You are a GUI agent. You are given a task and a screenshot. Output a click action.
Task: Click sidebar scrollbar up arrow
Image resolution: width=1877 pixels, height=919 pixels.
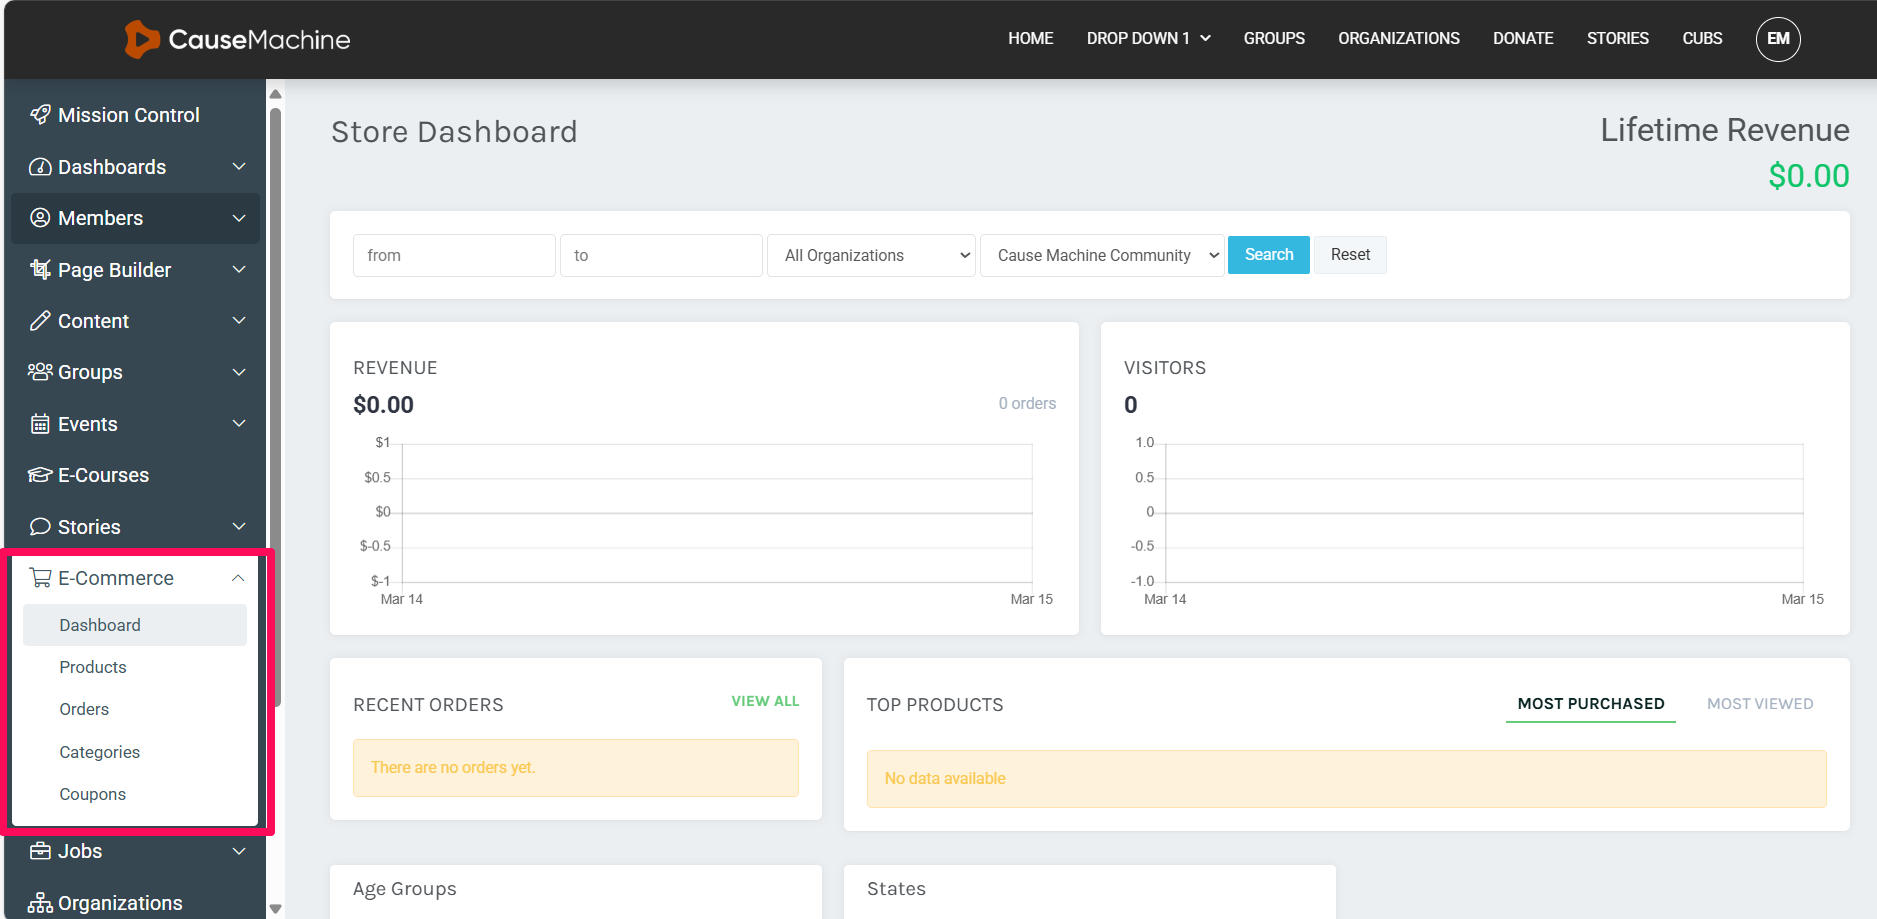click(275, 94)
